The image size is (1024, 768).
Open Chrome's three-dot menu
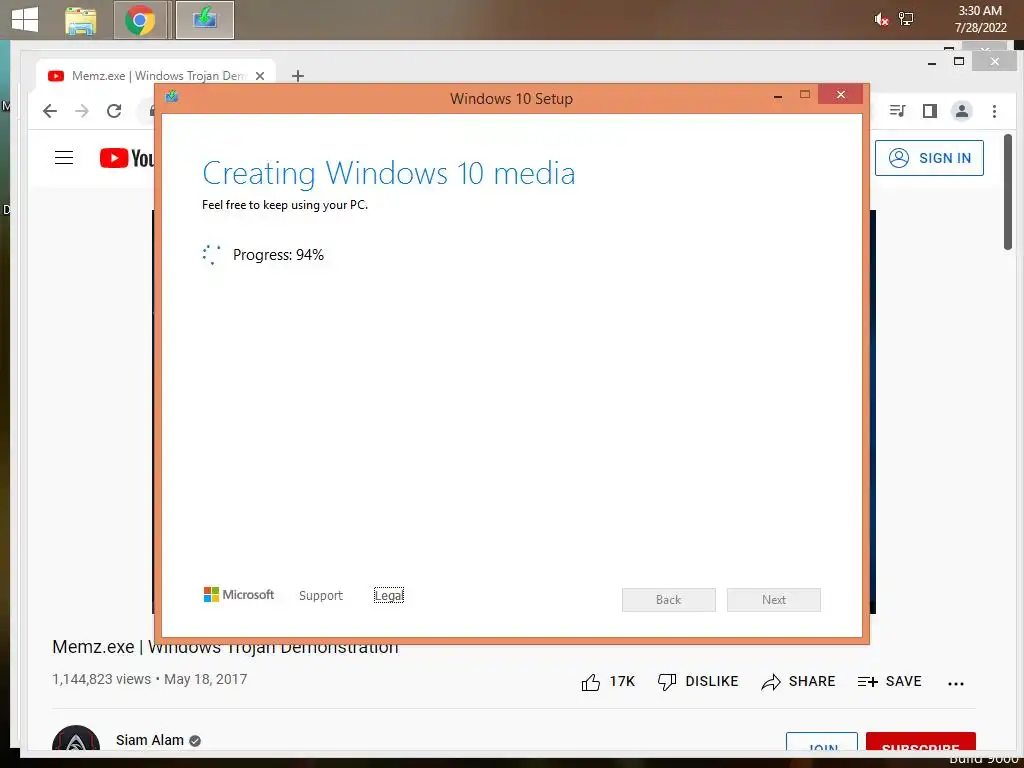coord(994,111)
